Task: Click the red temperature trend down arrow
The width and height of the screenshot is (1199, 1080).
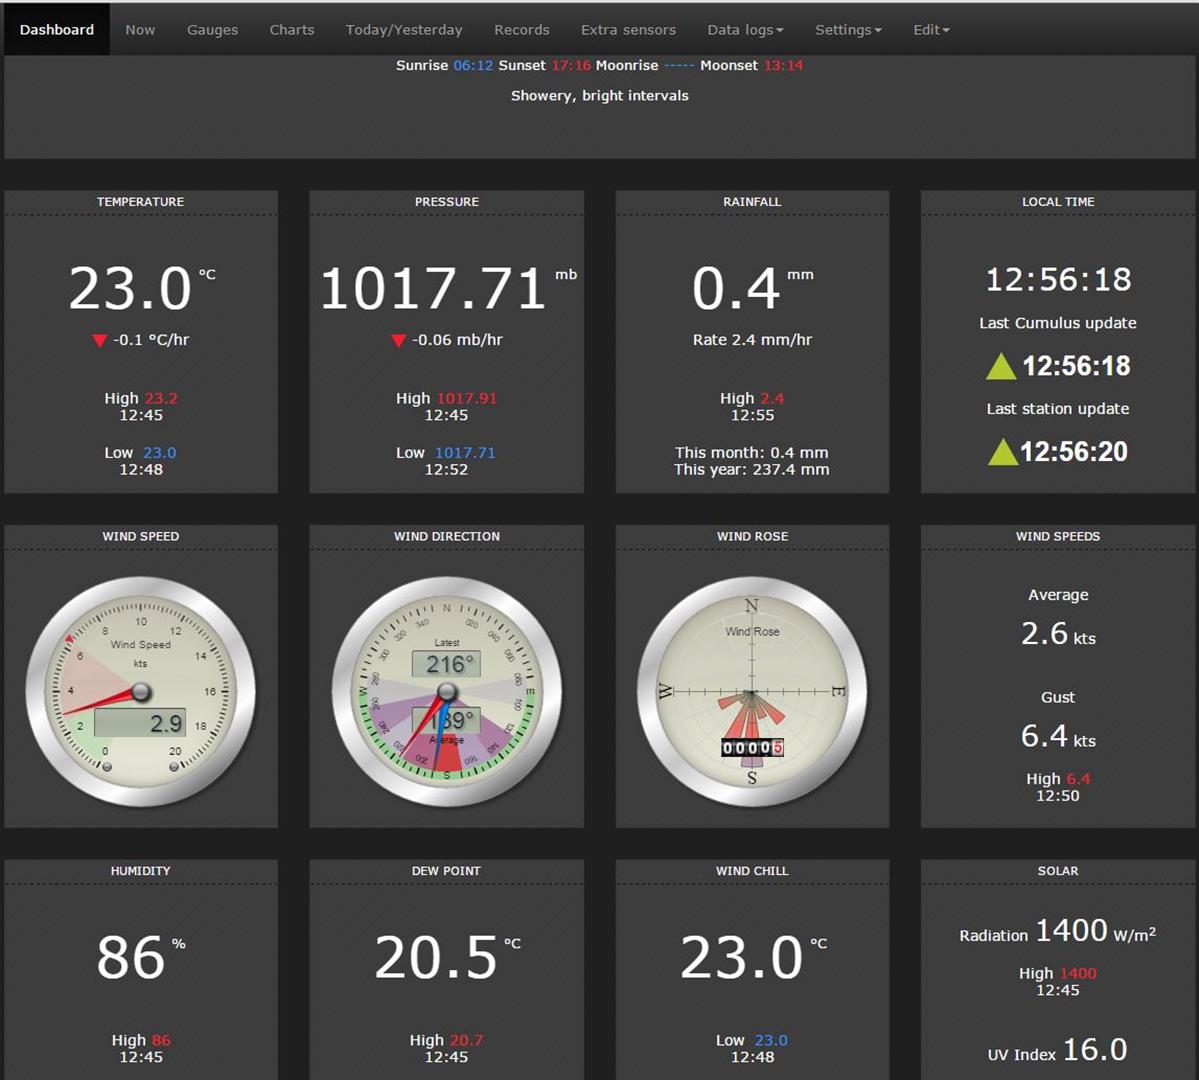Action: coord(99,341)
